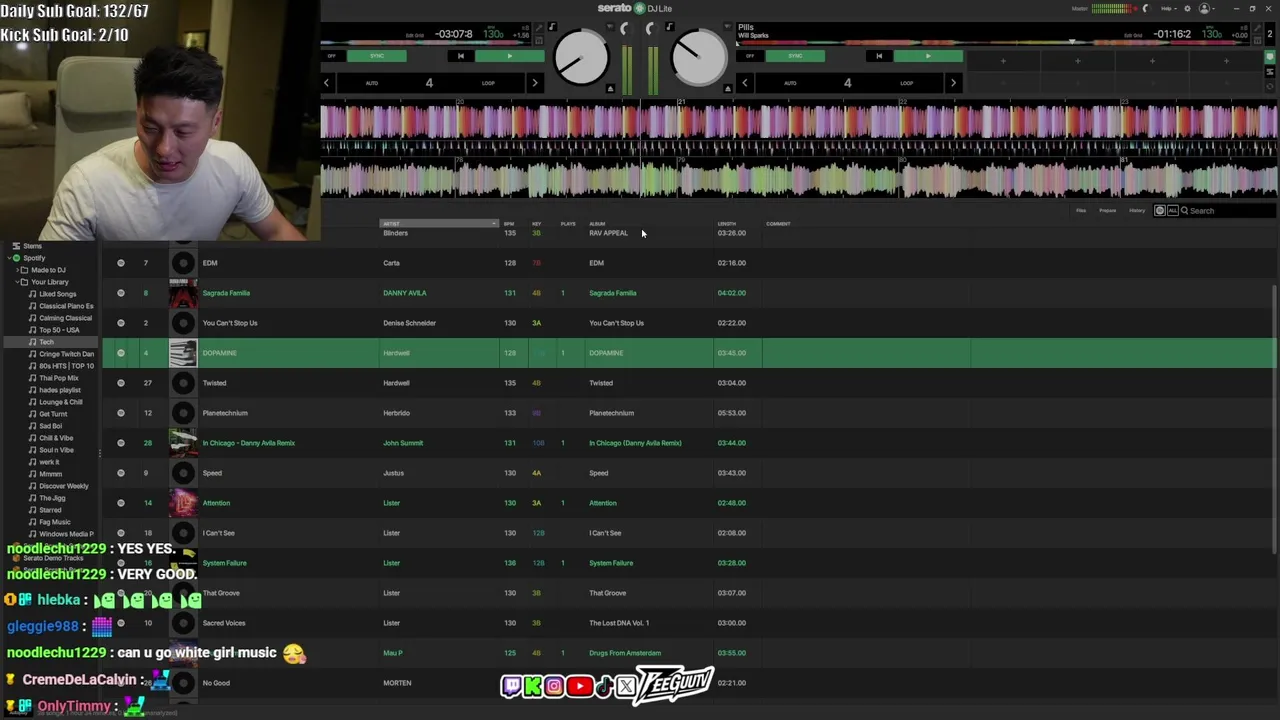Screen dimensions: 1280x720
Task: Sort library by LENGTH column header
Action: 727,224
